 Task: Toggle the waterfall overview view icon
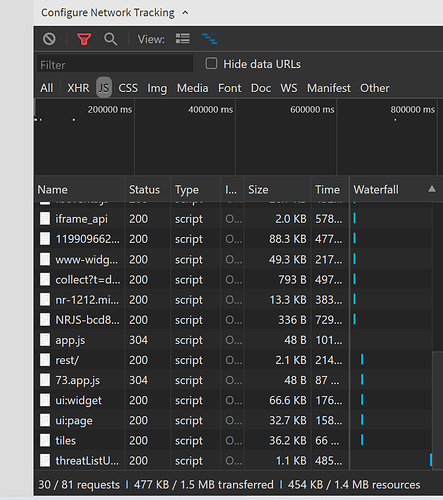click(x=210, y=39)
